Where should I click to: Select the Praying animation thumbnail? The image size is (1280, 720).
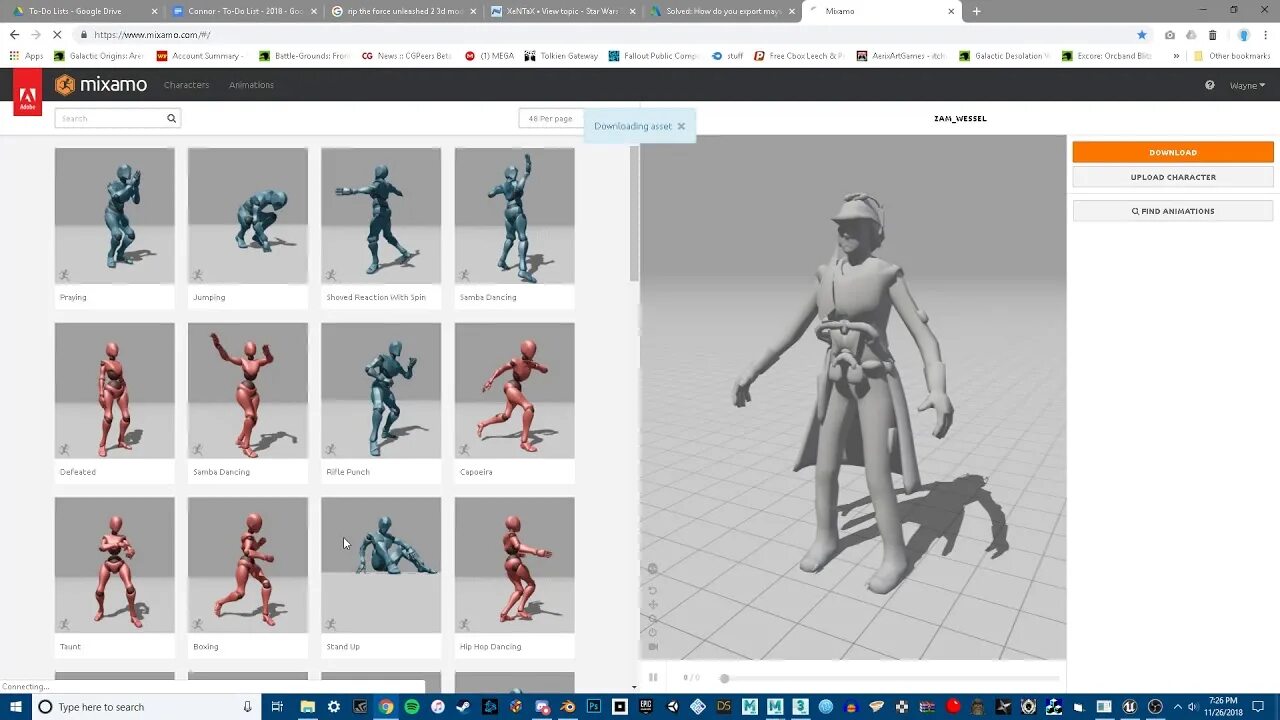click(x=114, y=216)
